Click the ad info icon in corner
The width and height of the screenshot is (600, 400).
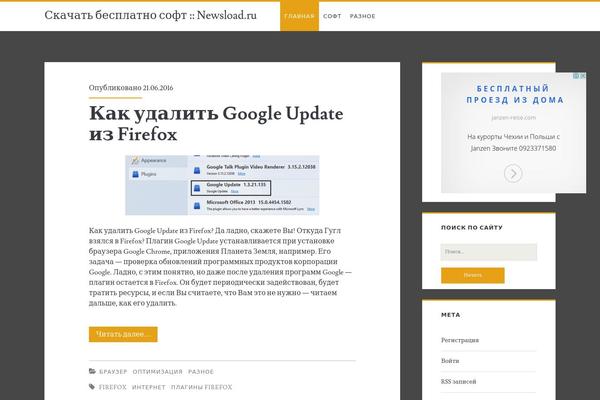point(576,76)
